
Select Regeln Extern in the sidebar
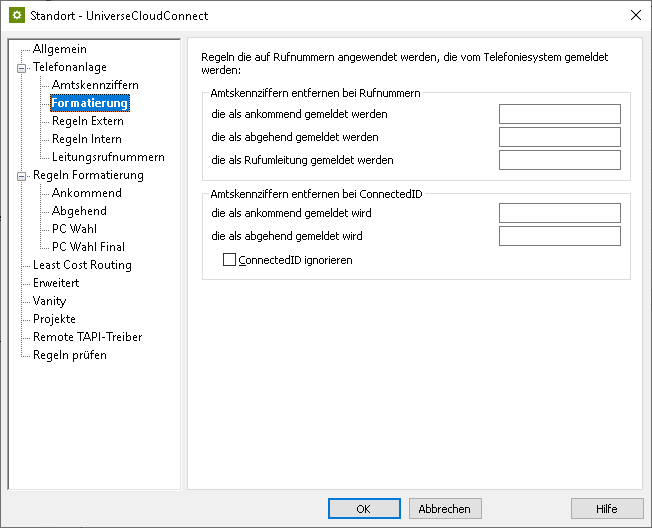click(x=88, y=121)
